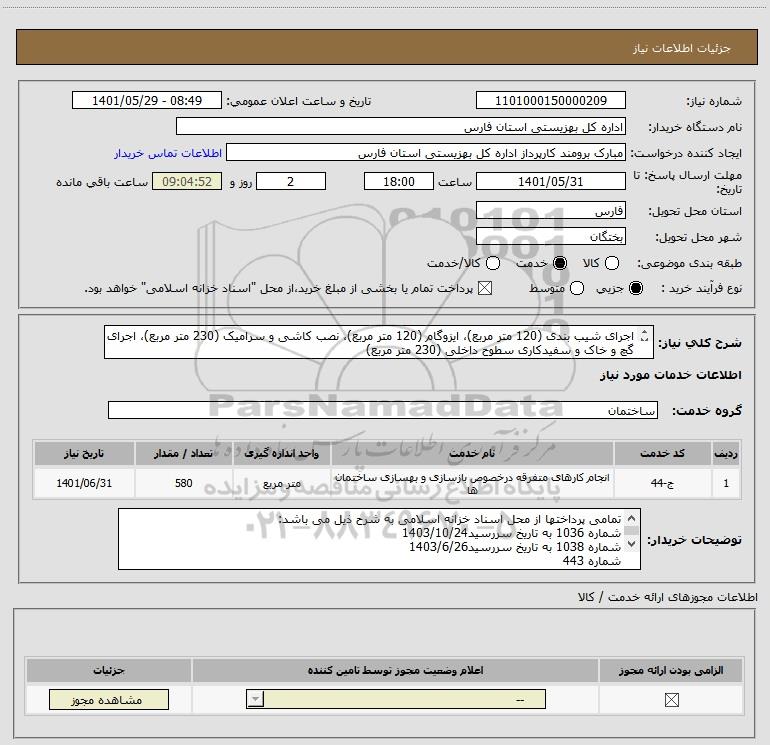Select the کالا/خدمت radio button

[493, 264]
